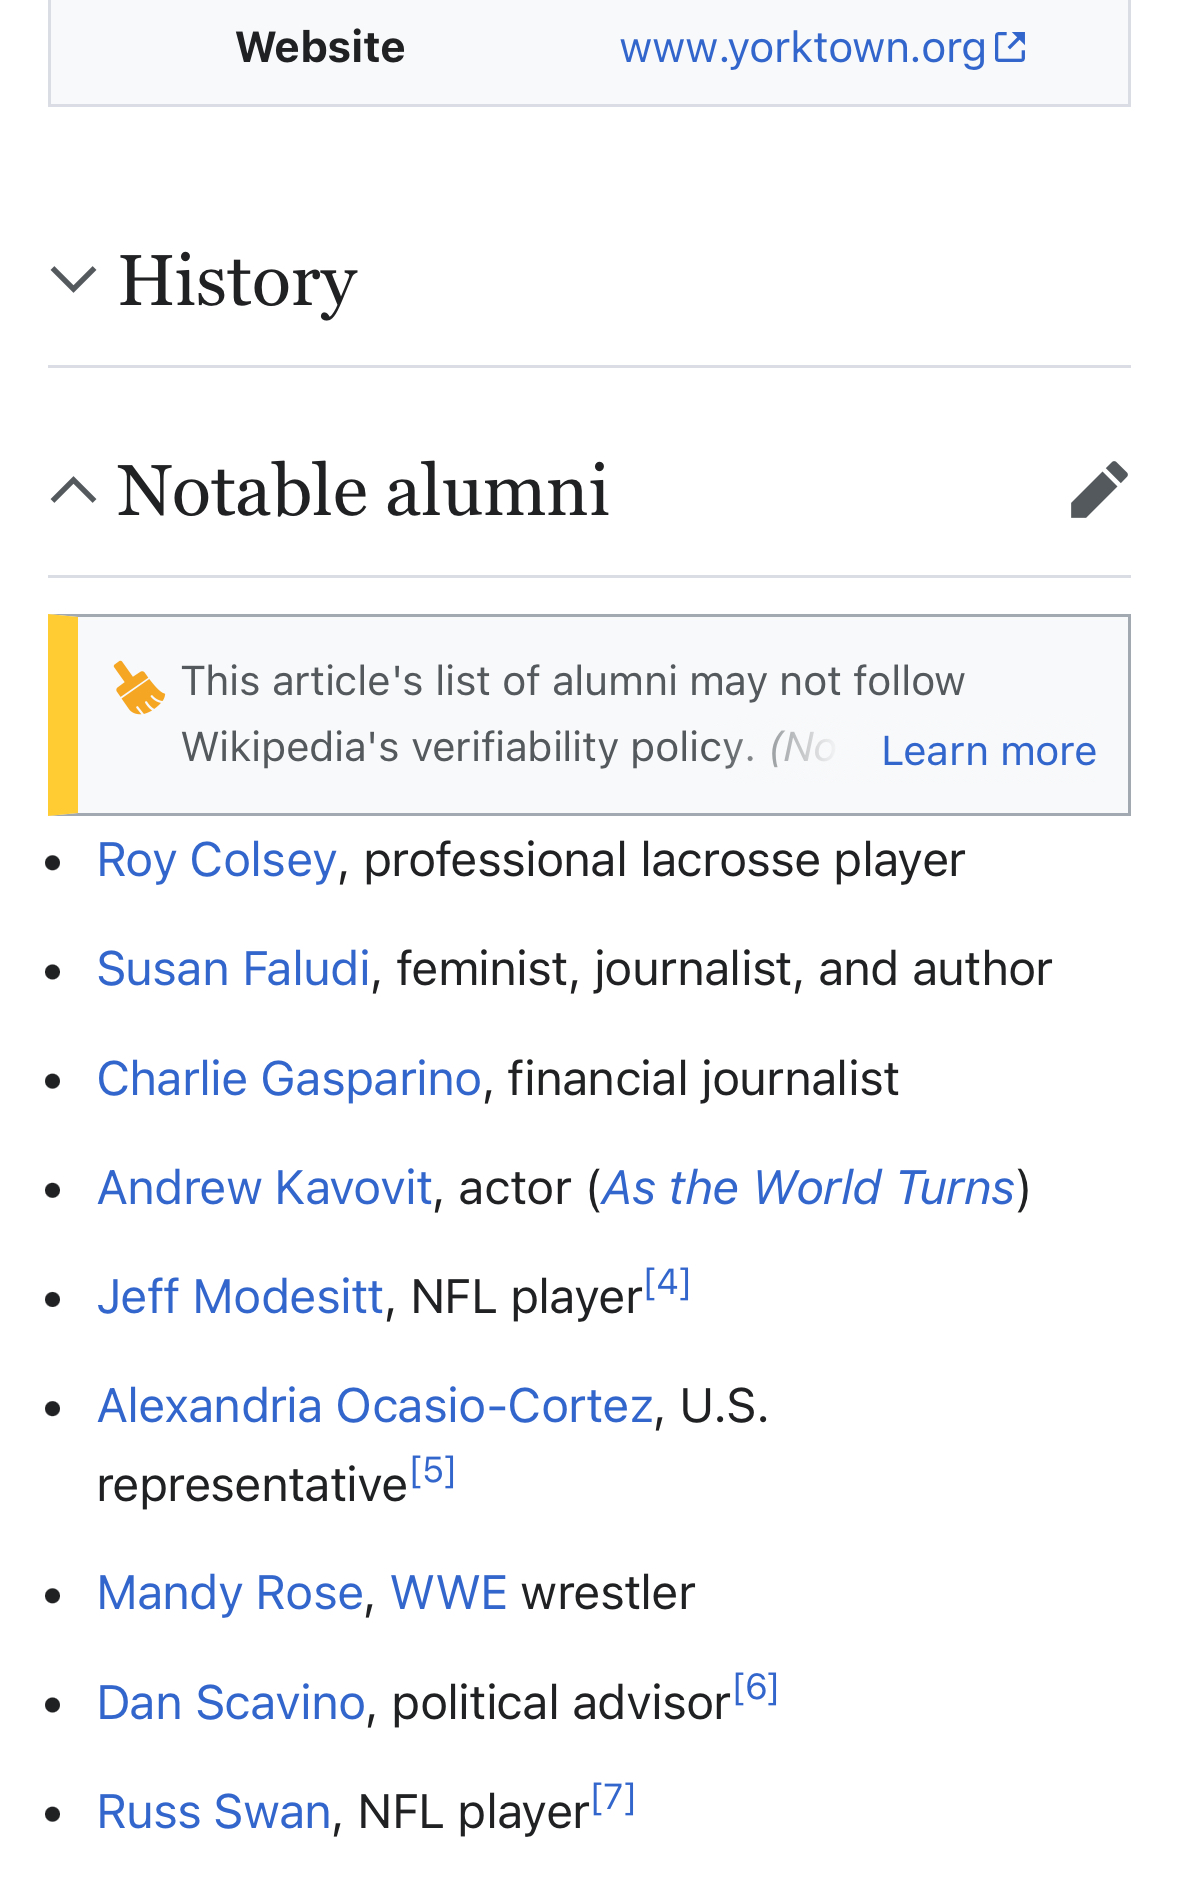Open the History section heading
Screen dimensions: 1179x1883
[x=237, y=281]
